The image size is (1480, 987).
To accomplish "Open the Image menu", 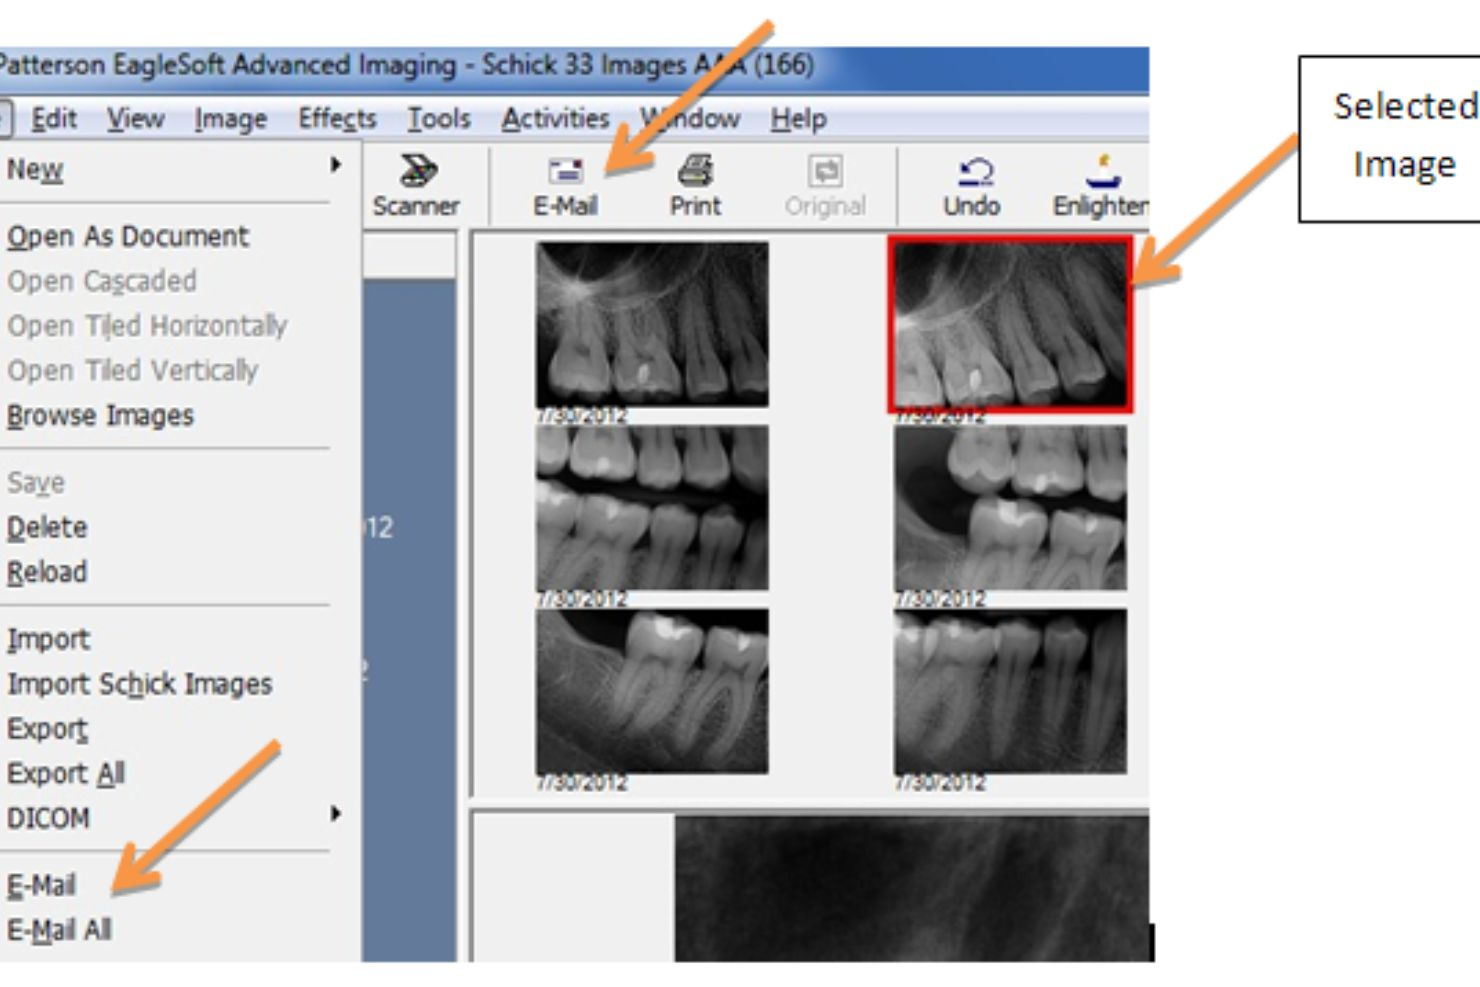I will (x=230, y=119).
